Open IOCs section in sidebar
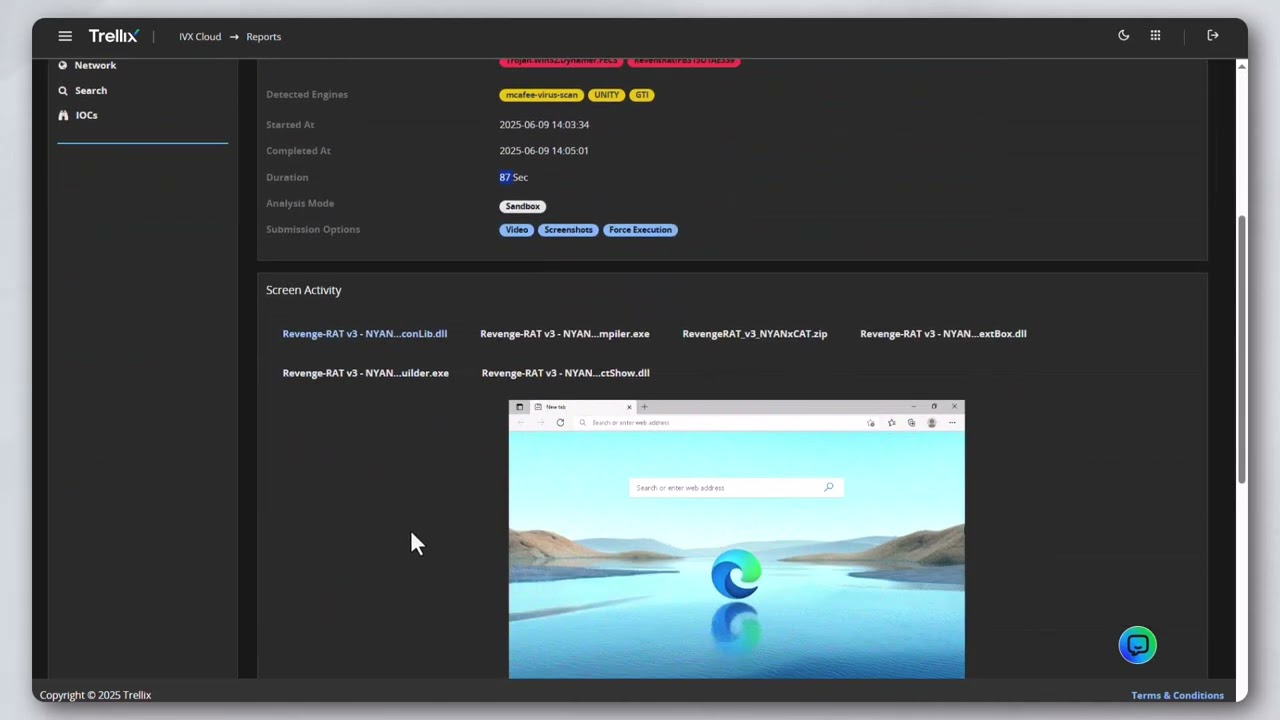 87,115
